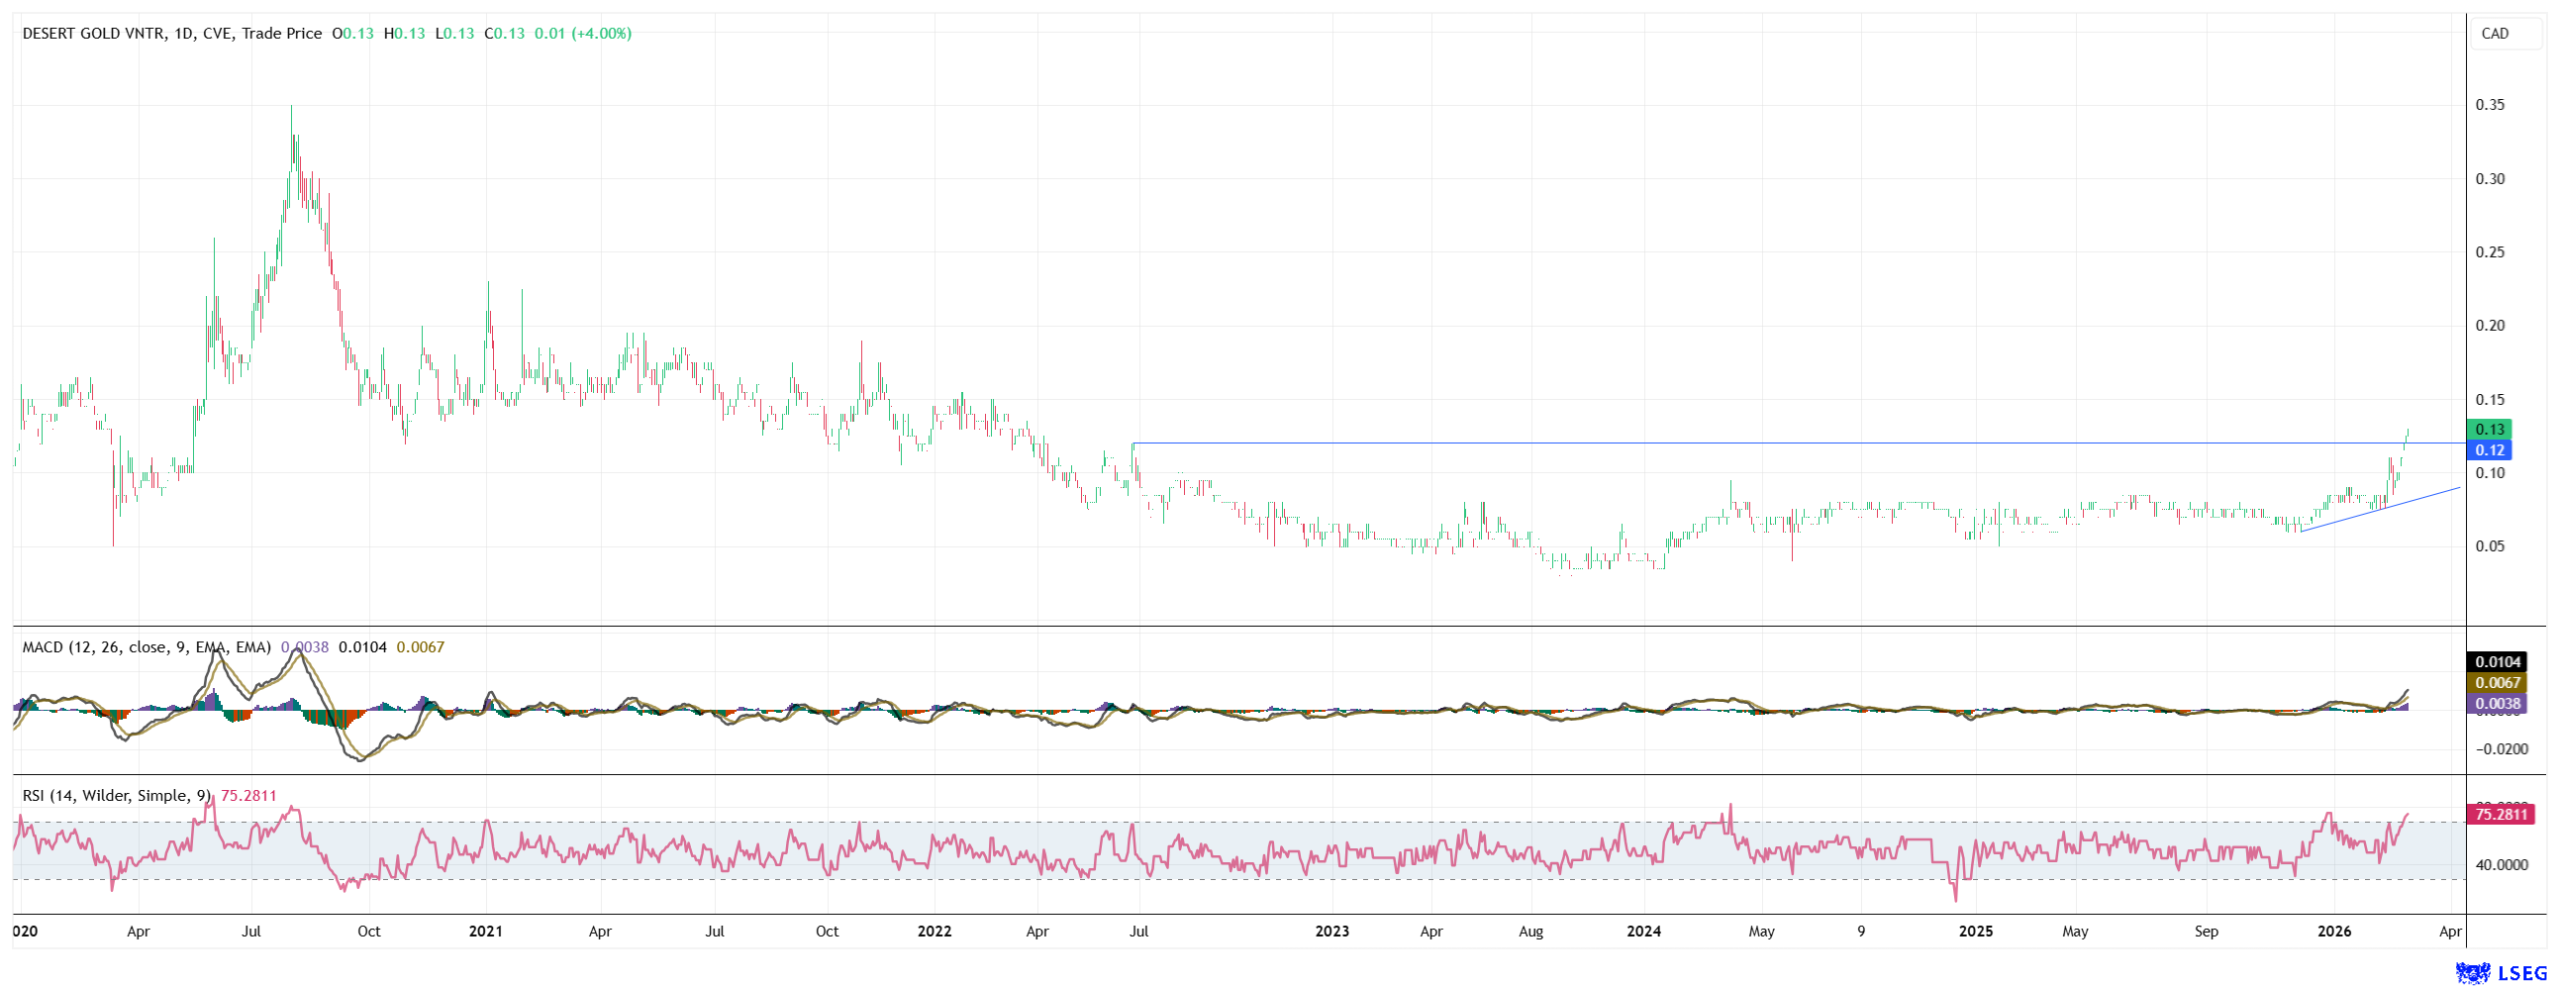
Task: Select the pink 75.2811 RSI value tag
Action: click(2500, 815)
